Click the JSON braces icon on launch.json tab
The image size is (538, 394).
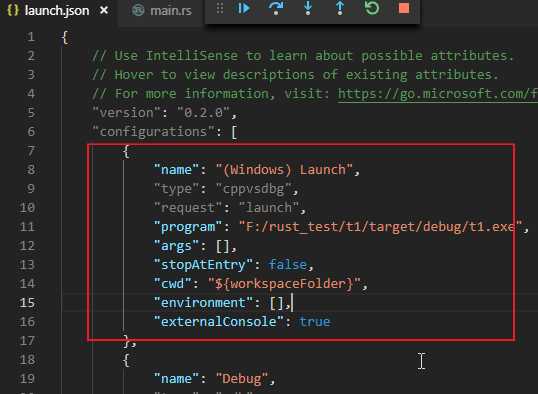click(x=13, y=10)
